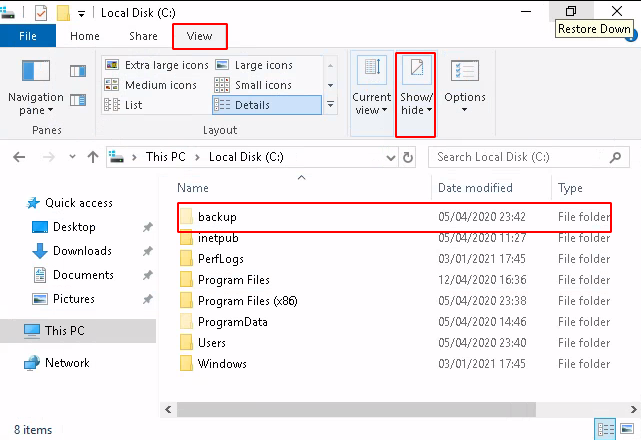Image resolution: width=641 pixels, height=440 pixels.
Task: Toggle the Details pane icon
Action: (78, 100)
